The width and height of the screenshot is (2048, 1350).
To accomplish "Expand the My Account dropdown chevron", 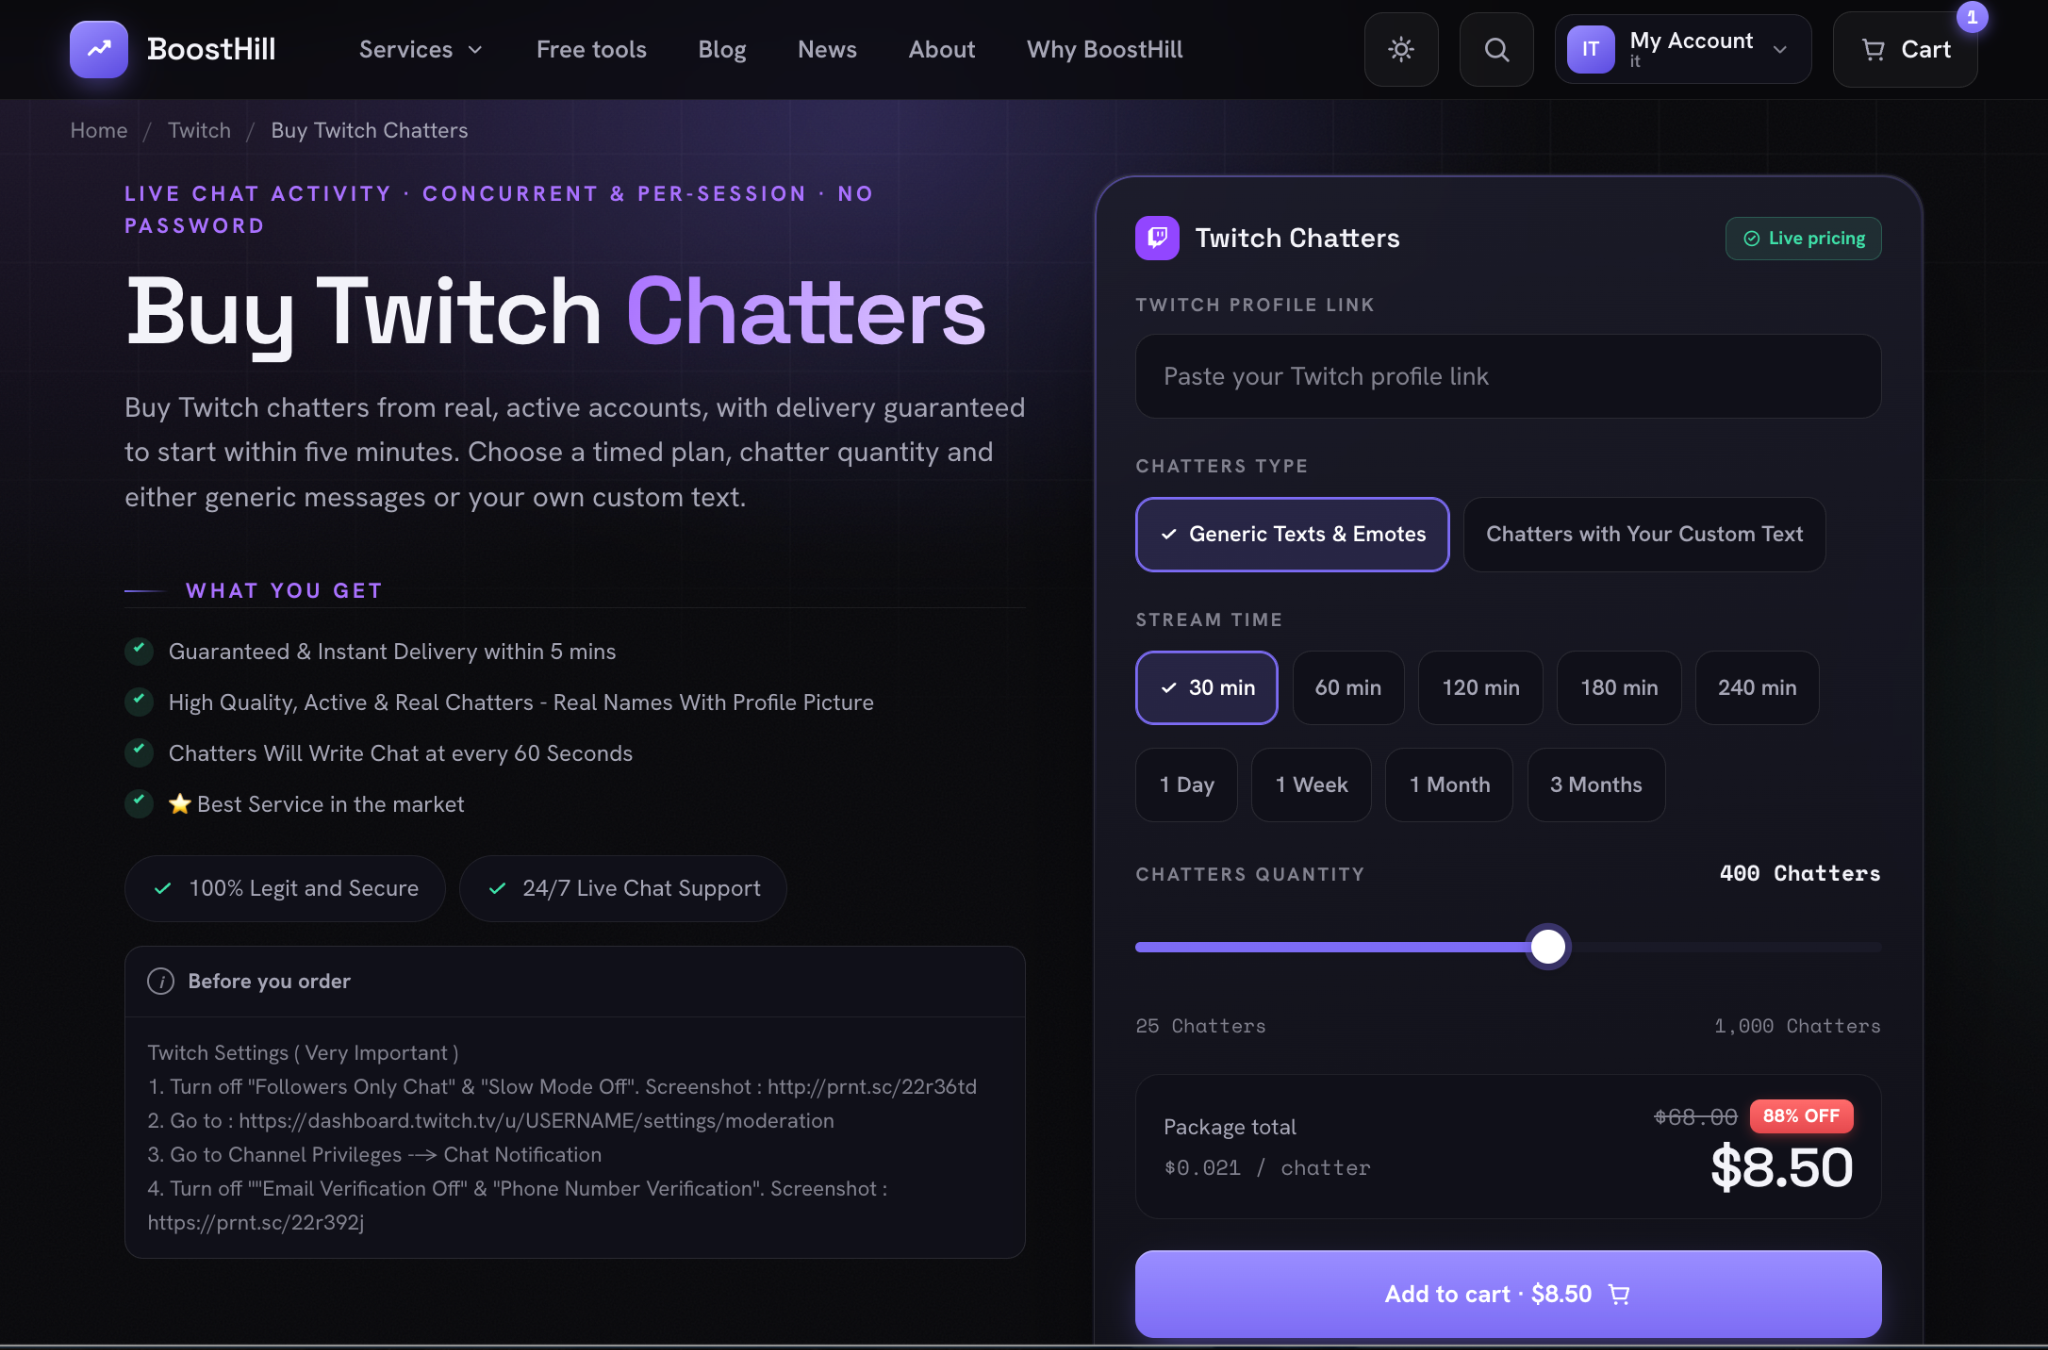I will [x=1780, y=49].
